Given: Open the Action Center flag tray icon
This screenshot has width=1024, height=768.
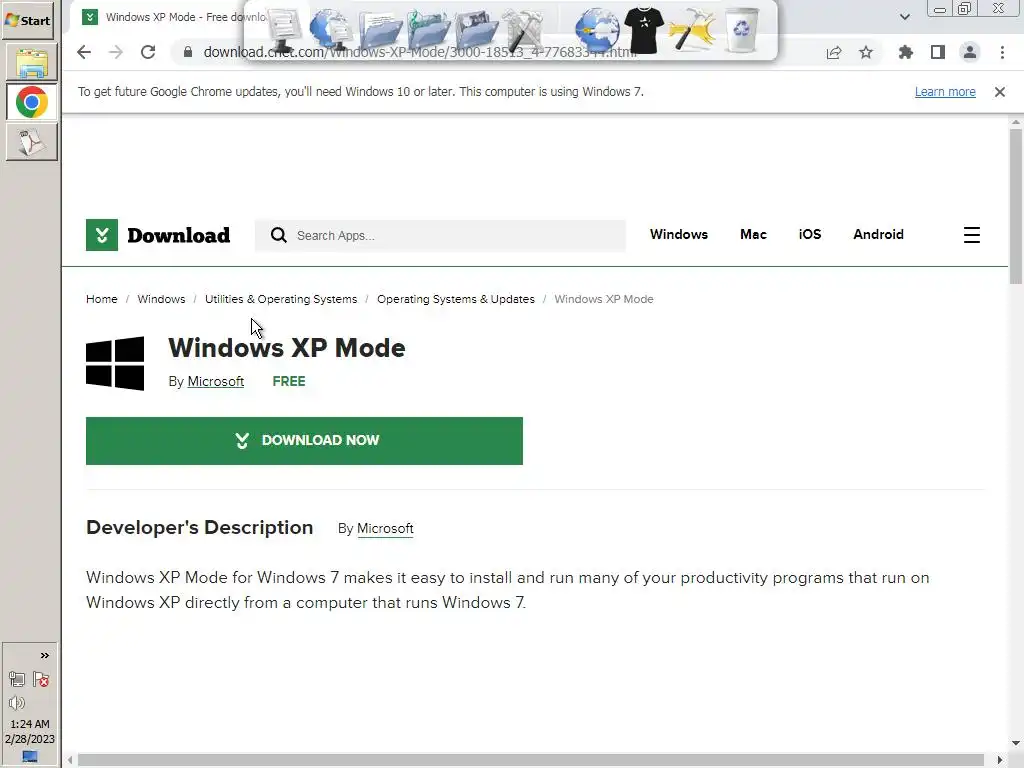Looking at the screenshot, I should [x=41, y=680].
